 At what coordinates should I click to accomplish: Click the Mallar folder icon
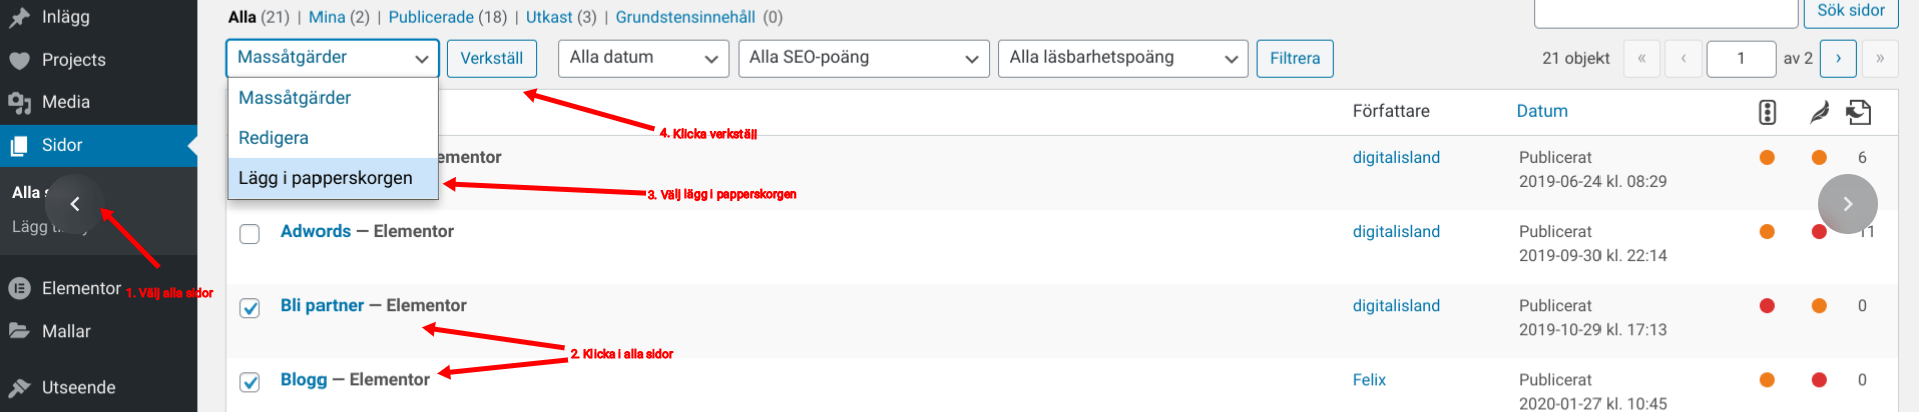click(x=19, y=331)
